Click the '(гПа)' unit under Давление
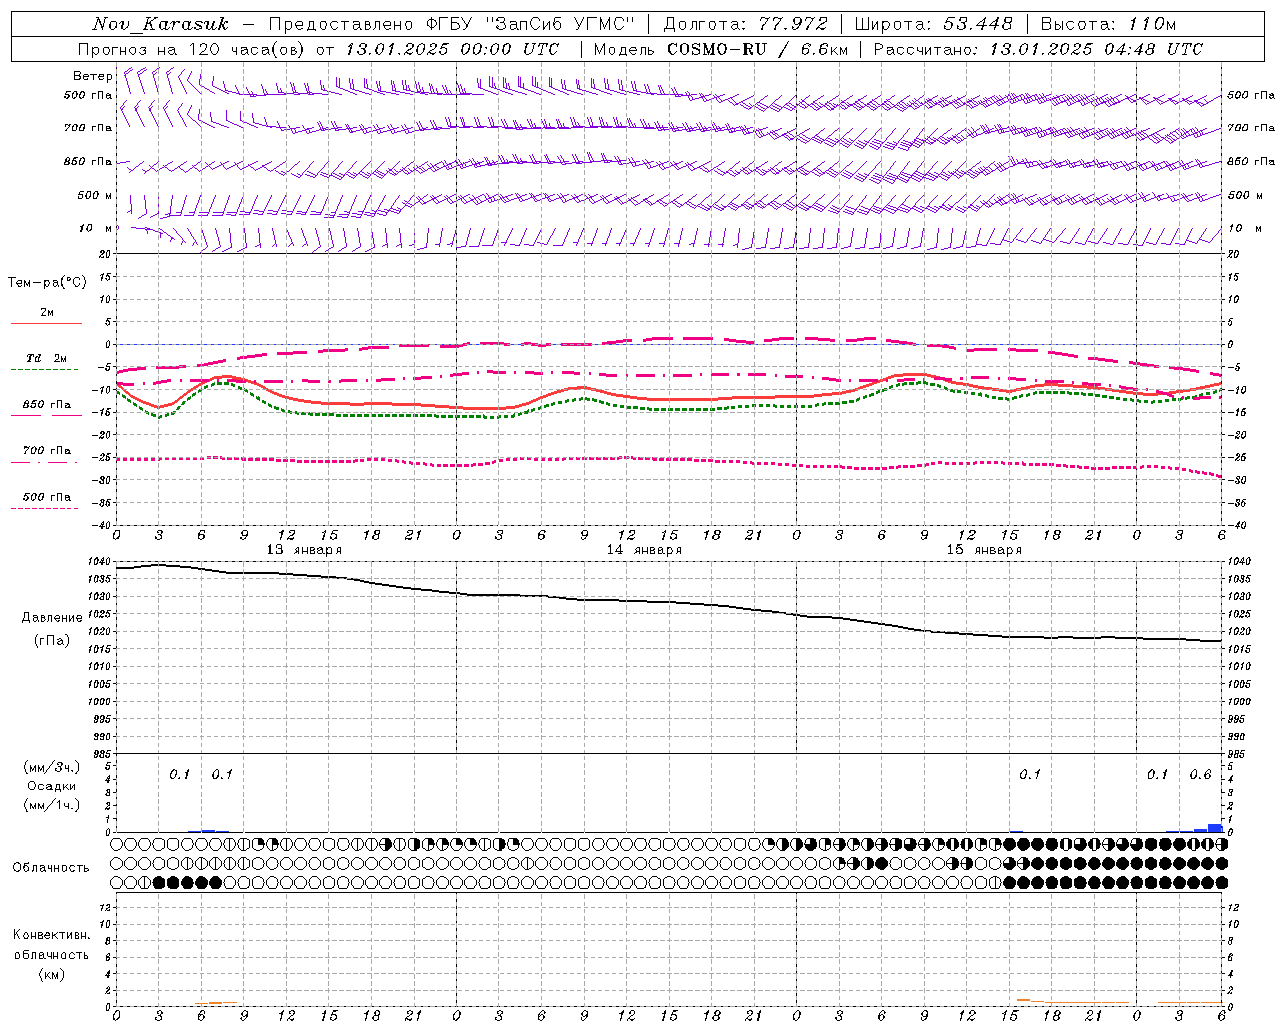The width and height of the screenshot is (1280, 1024). [x=52, y=640]
